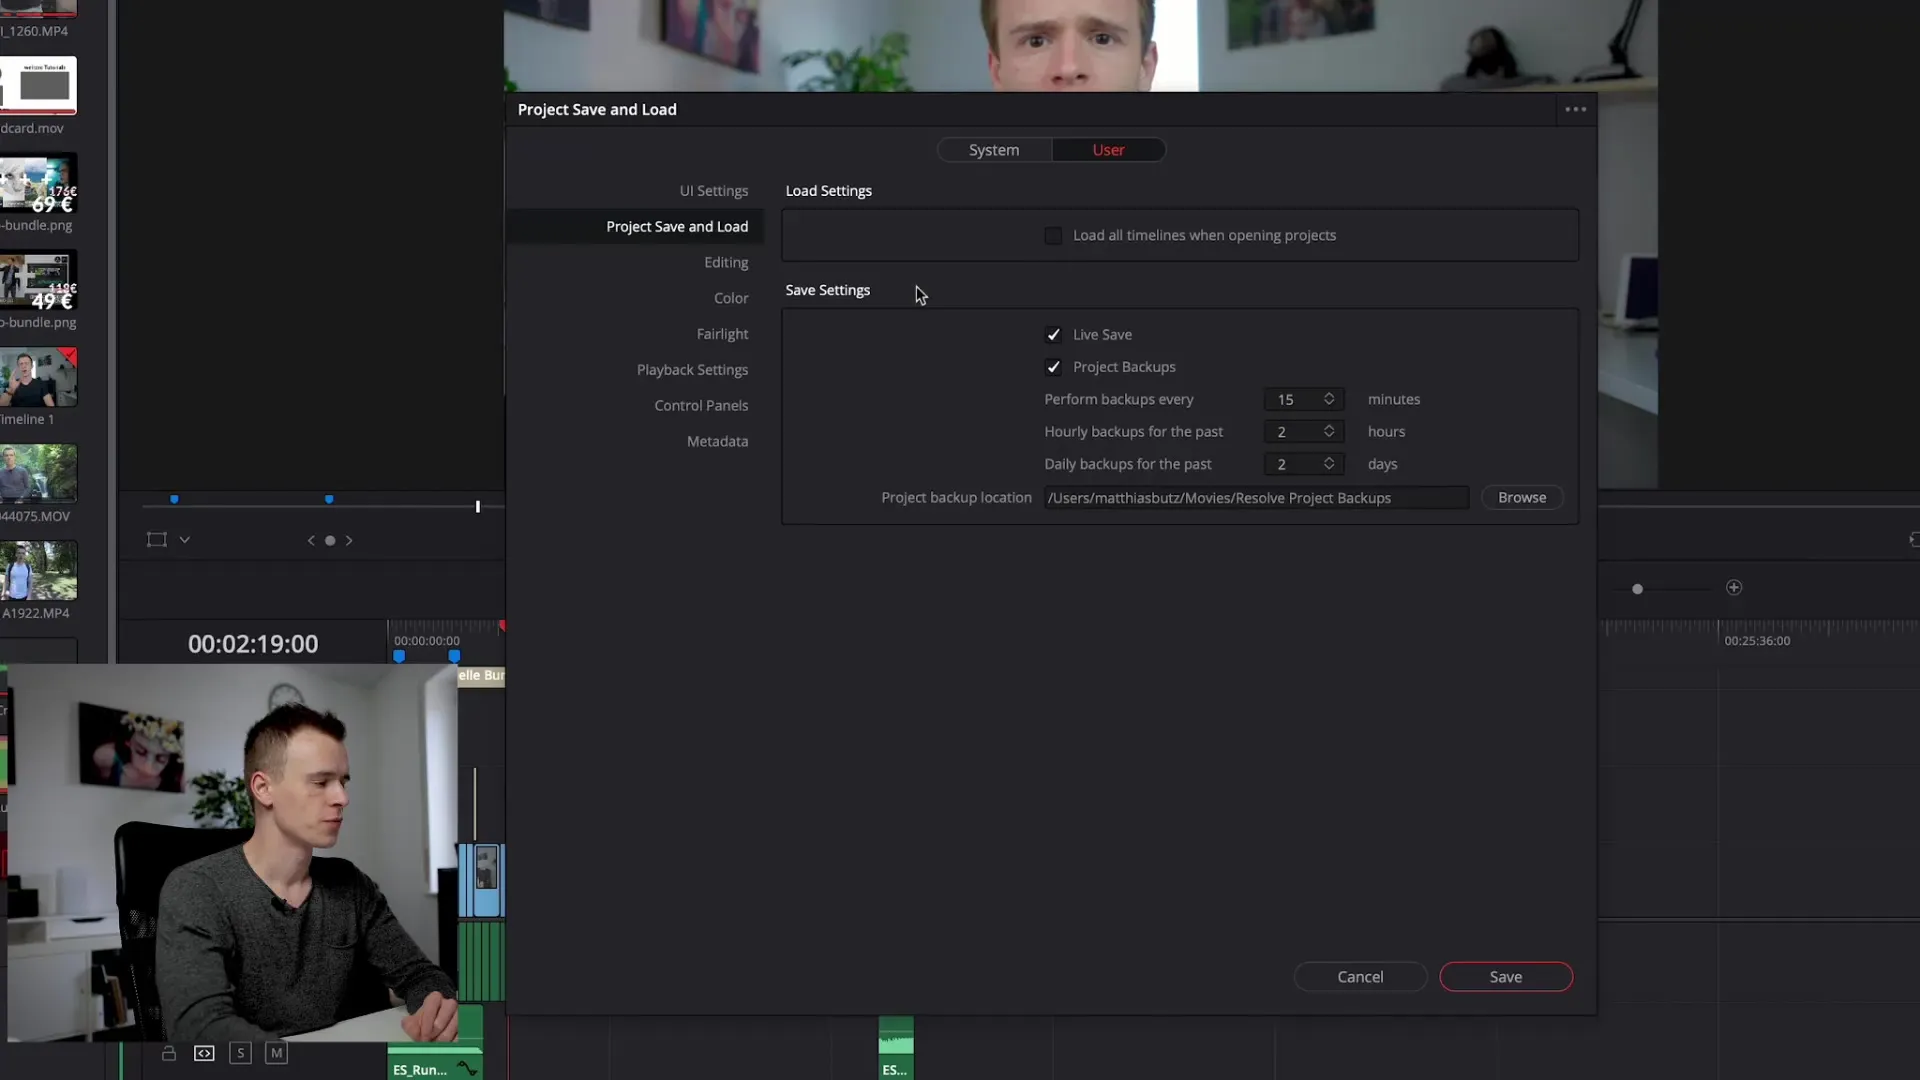
Task: Enable Load all timelines when opening projects
Action: point(1053,235)
